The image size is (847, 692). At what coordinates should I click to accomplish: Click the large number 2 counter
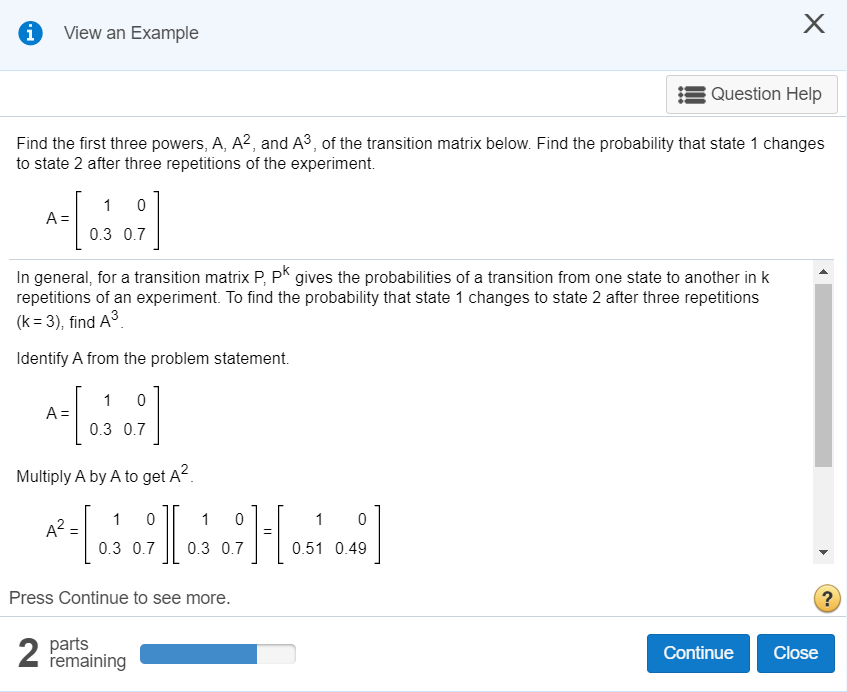tap(27, 652)
